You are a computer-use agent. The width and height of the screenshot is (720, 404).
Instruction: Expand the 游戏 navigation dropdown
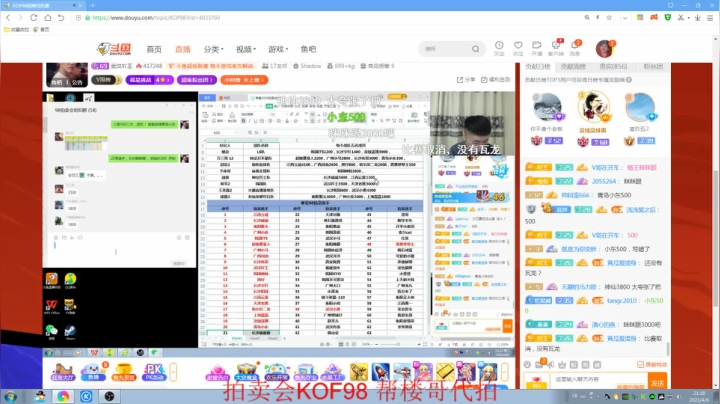coord(278,49)
